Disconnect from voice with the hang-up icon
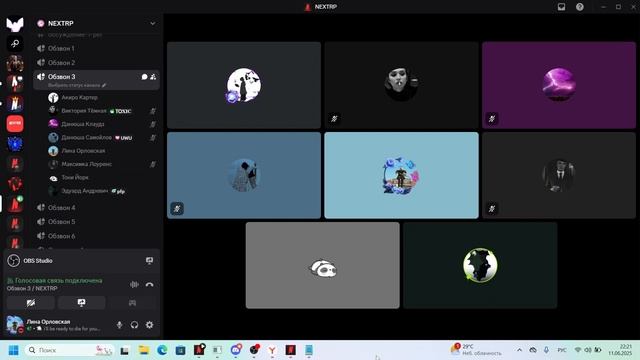This screenshot has height=360, width=640. click(149, 284)
